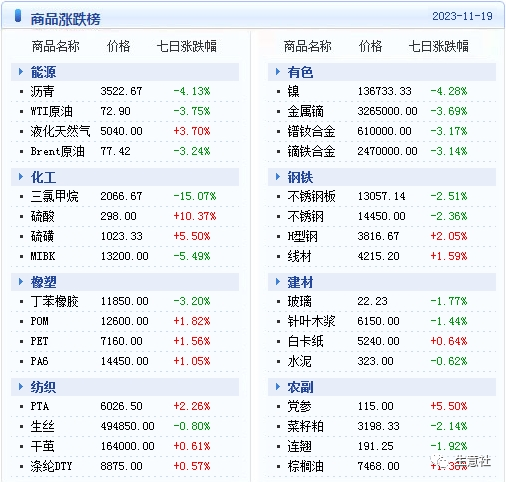Screen dimensions: 506x482
Task: Click the 三氯甲烷 change value -15.07%
Action: pyautogui.click(x=195, y=196)
